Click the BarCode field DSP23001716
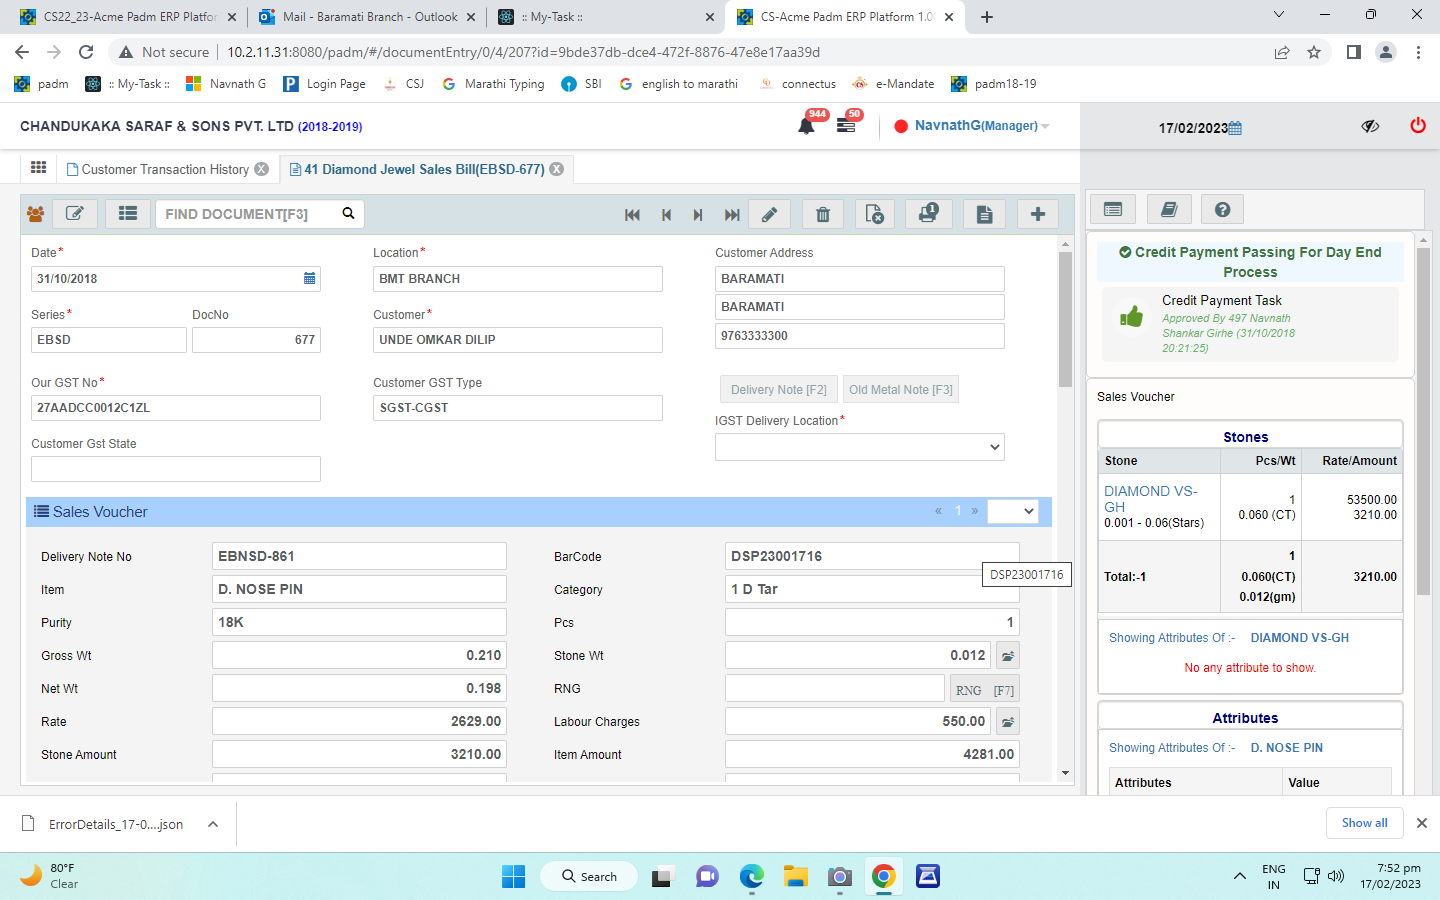The width and height of the screenshot is (1440, 900). [872, 556]
